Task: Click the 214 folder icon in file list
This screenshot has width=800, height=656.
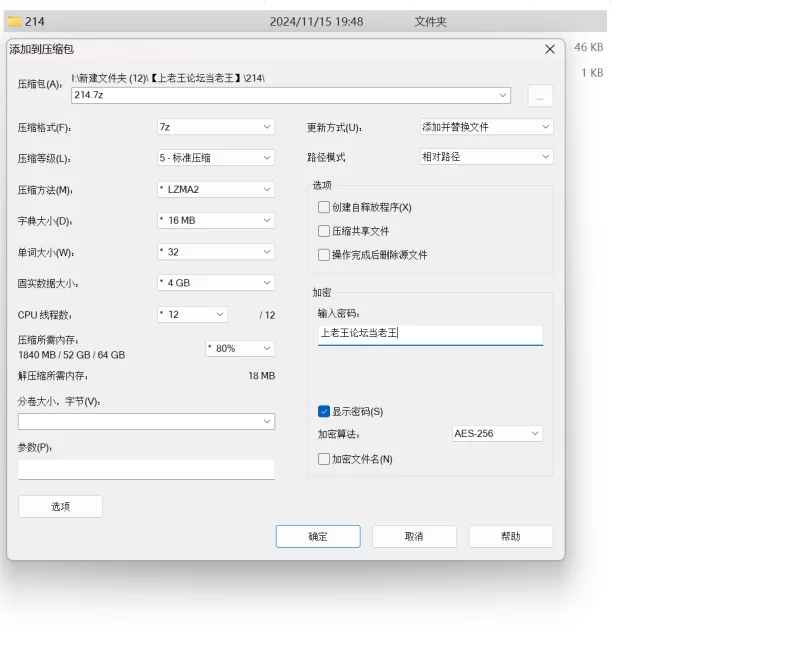Action: (x=14, y=21)
